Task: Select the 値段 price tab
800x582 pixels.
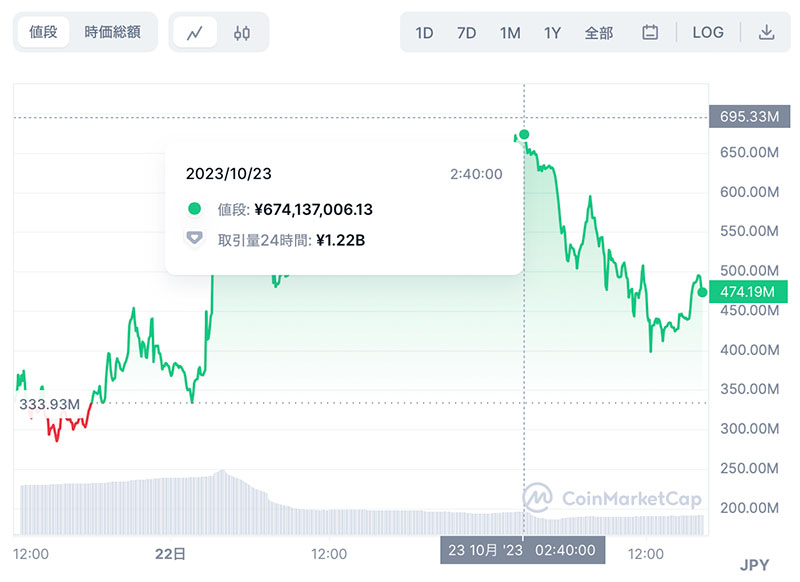Action: (43, 32)
